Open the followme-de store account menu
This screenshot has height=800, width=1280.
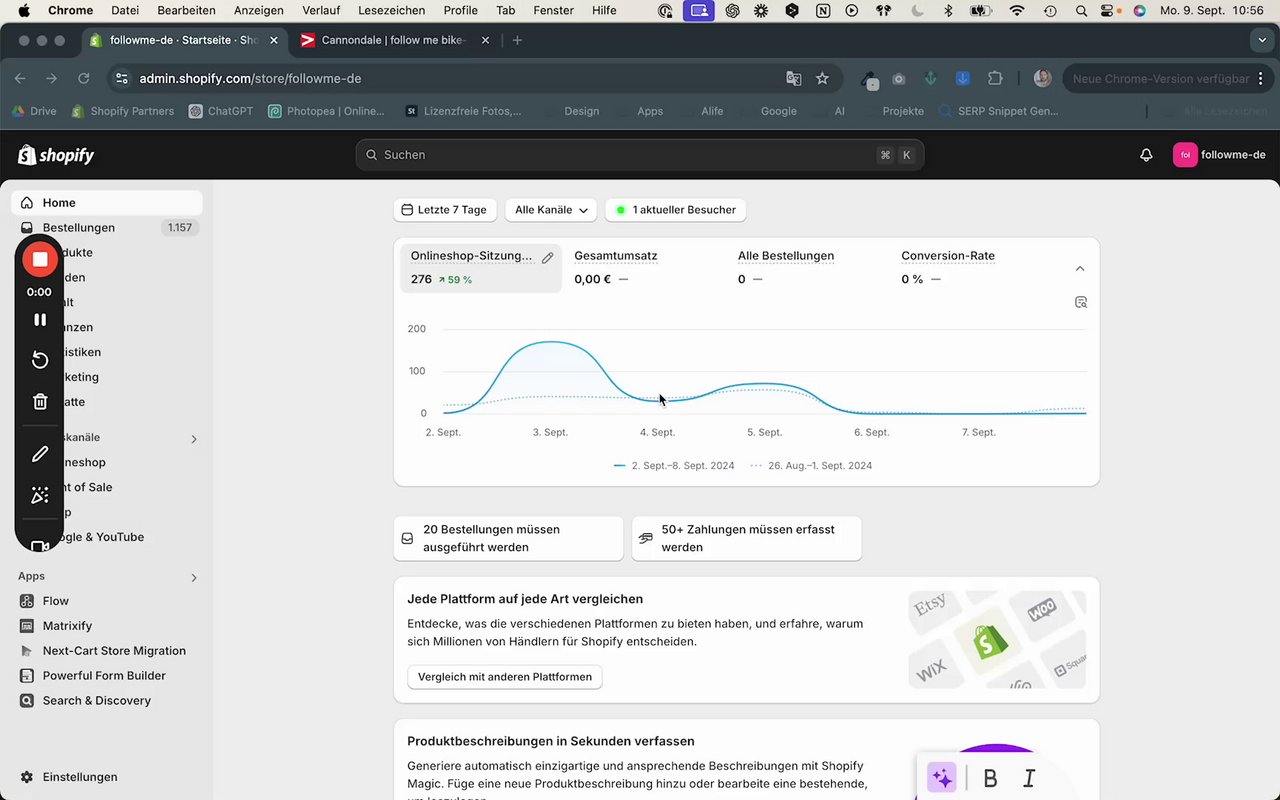pyautogui.click(x=1220, y=155)
